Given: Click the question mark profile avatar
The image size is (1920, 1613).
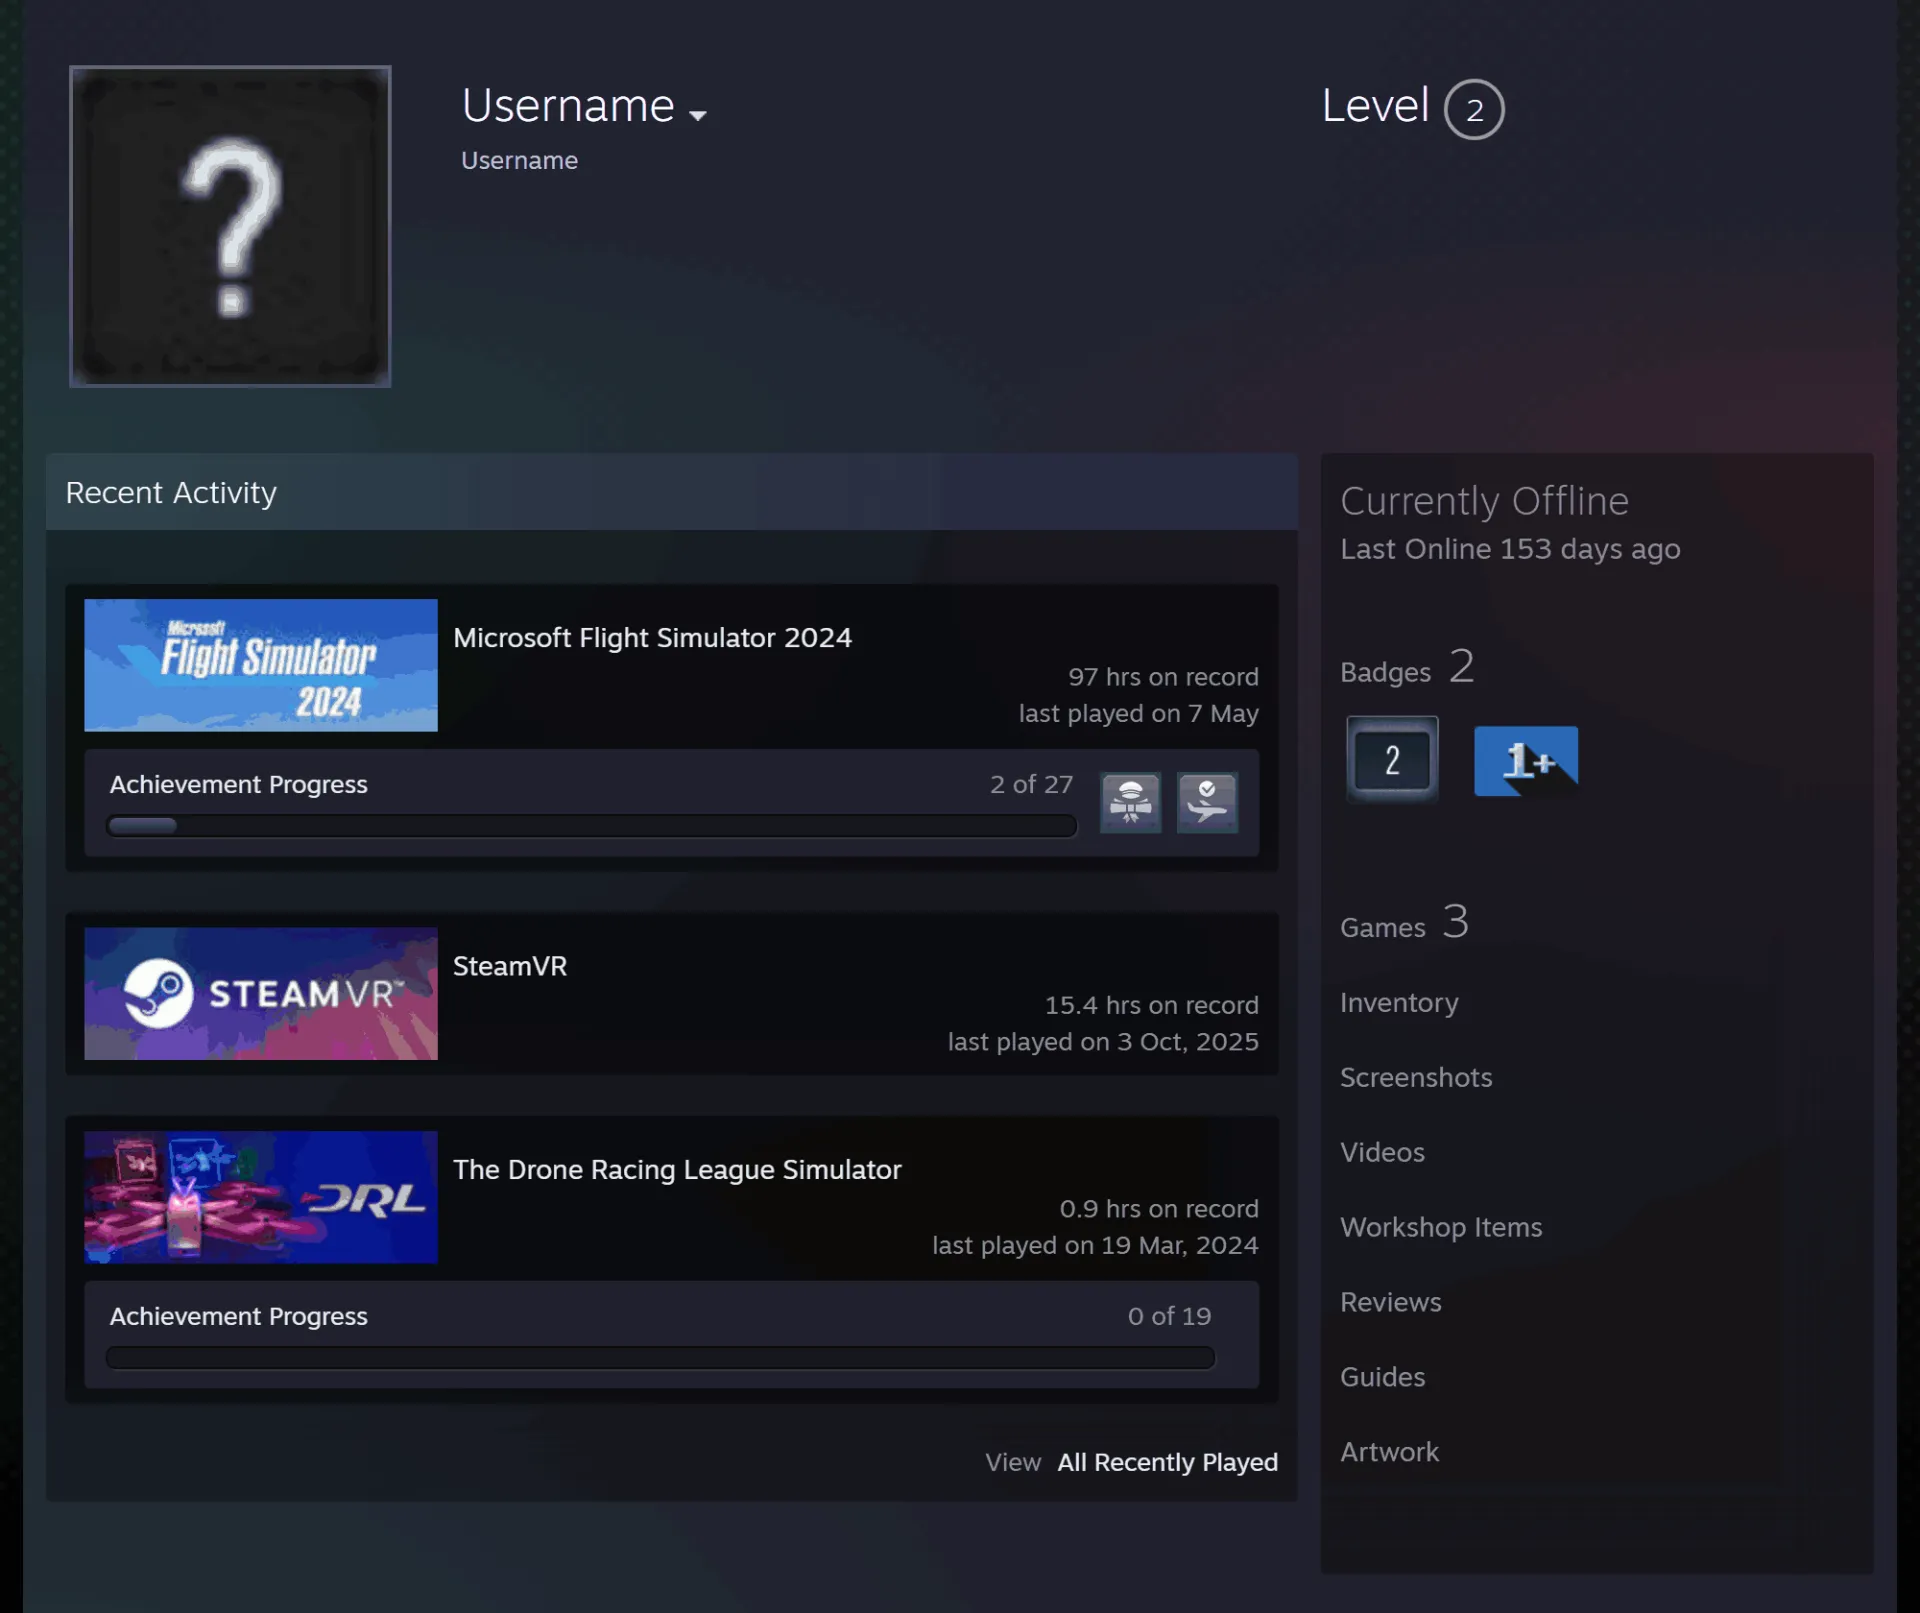Looking at the screenshot, I should click(x=230, y=226).
